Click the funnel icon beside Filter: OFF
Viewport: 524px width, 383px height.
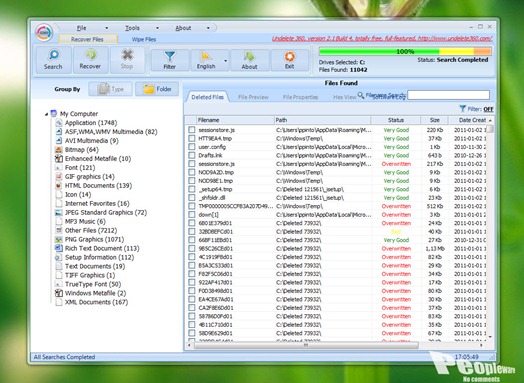463,109
